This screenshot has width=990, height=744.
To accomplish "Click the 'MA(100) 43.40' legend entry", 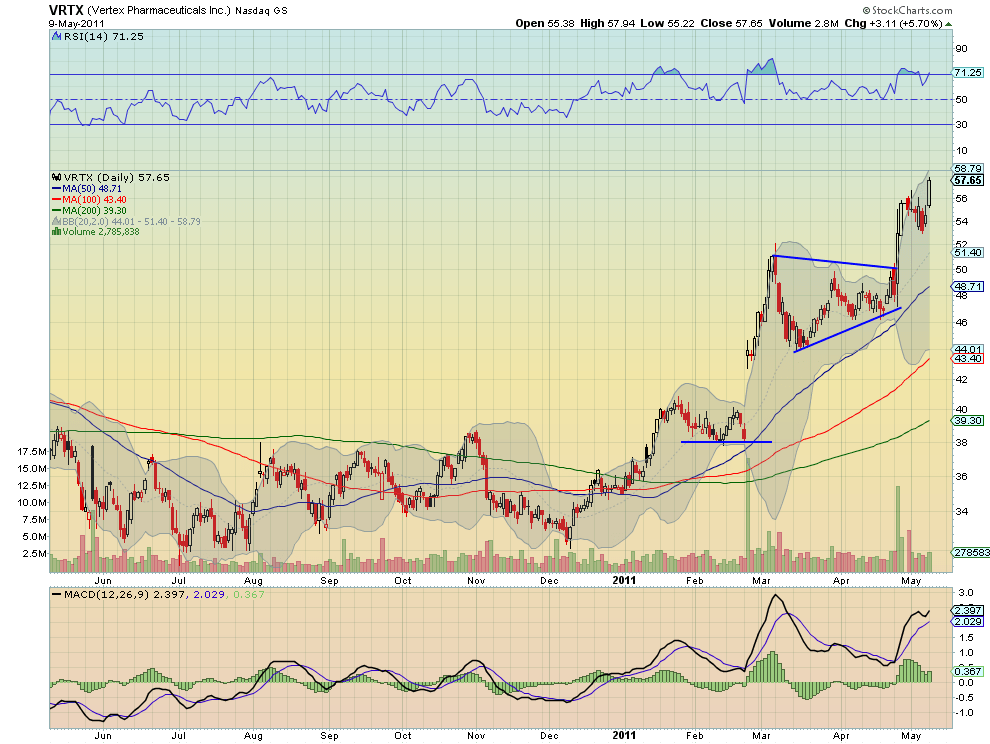I will (94, 200).
